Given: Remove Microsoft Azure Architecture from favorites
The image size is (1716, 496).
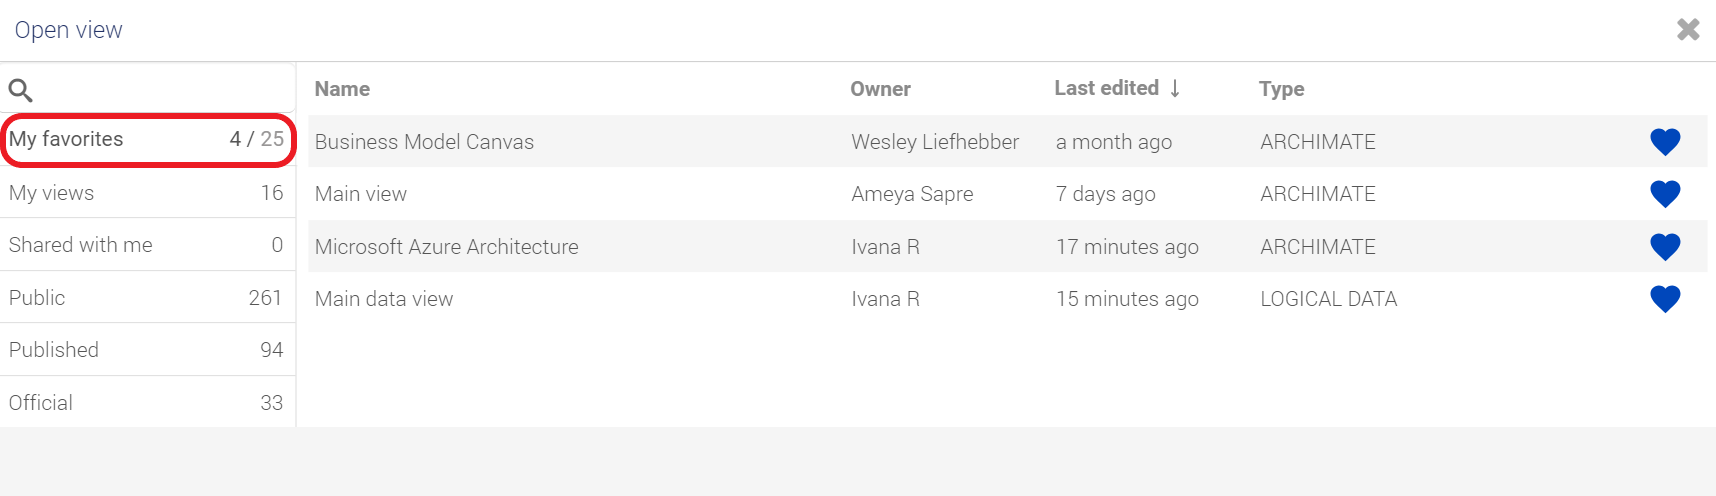Looking at the screenshot, I should pos(1665,247).
